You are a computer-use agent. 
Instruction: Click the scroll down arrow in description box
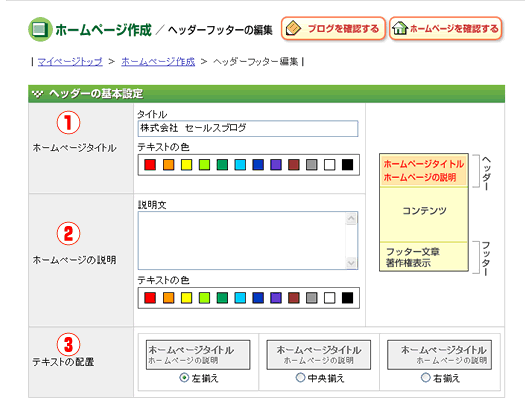coord(351,262)
